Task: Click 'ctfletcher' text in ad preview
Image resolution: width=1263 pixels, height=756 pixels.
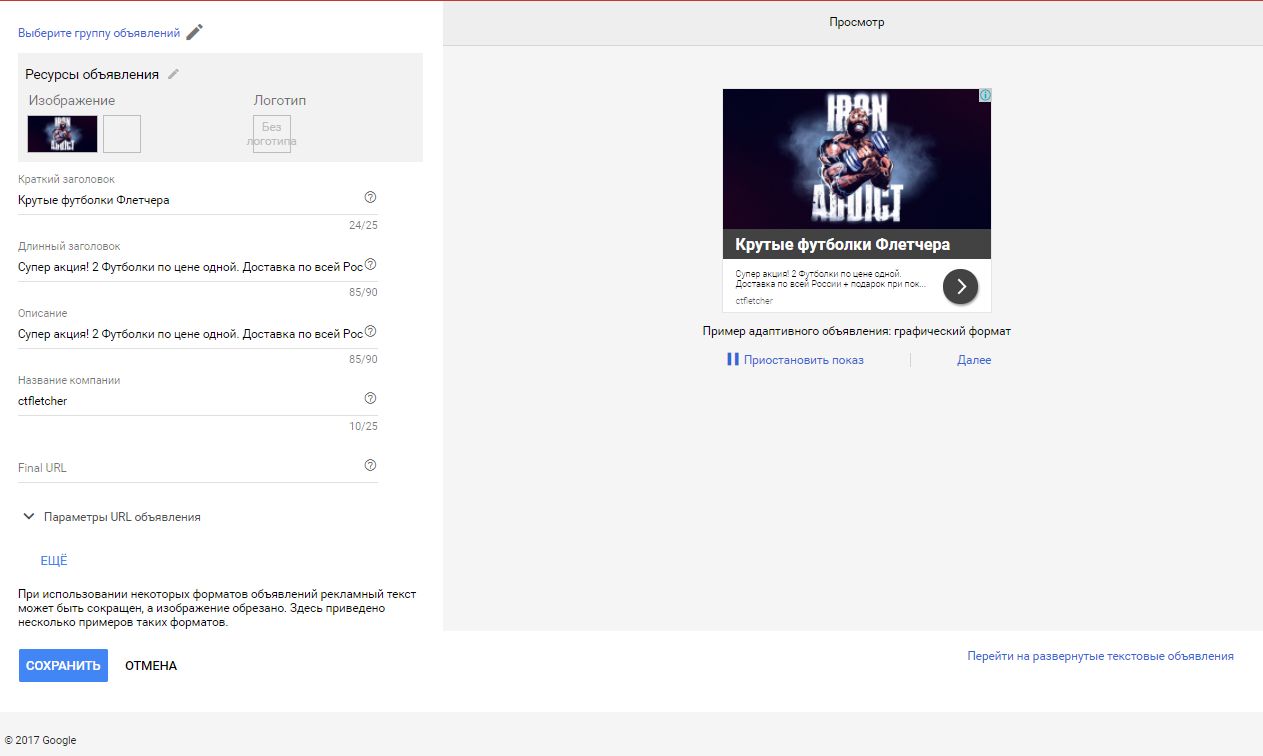Action: [x=754, y=300]
